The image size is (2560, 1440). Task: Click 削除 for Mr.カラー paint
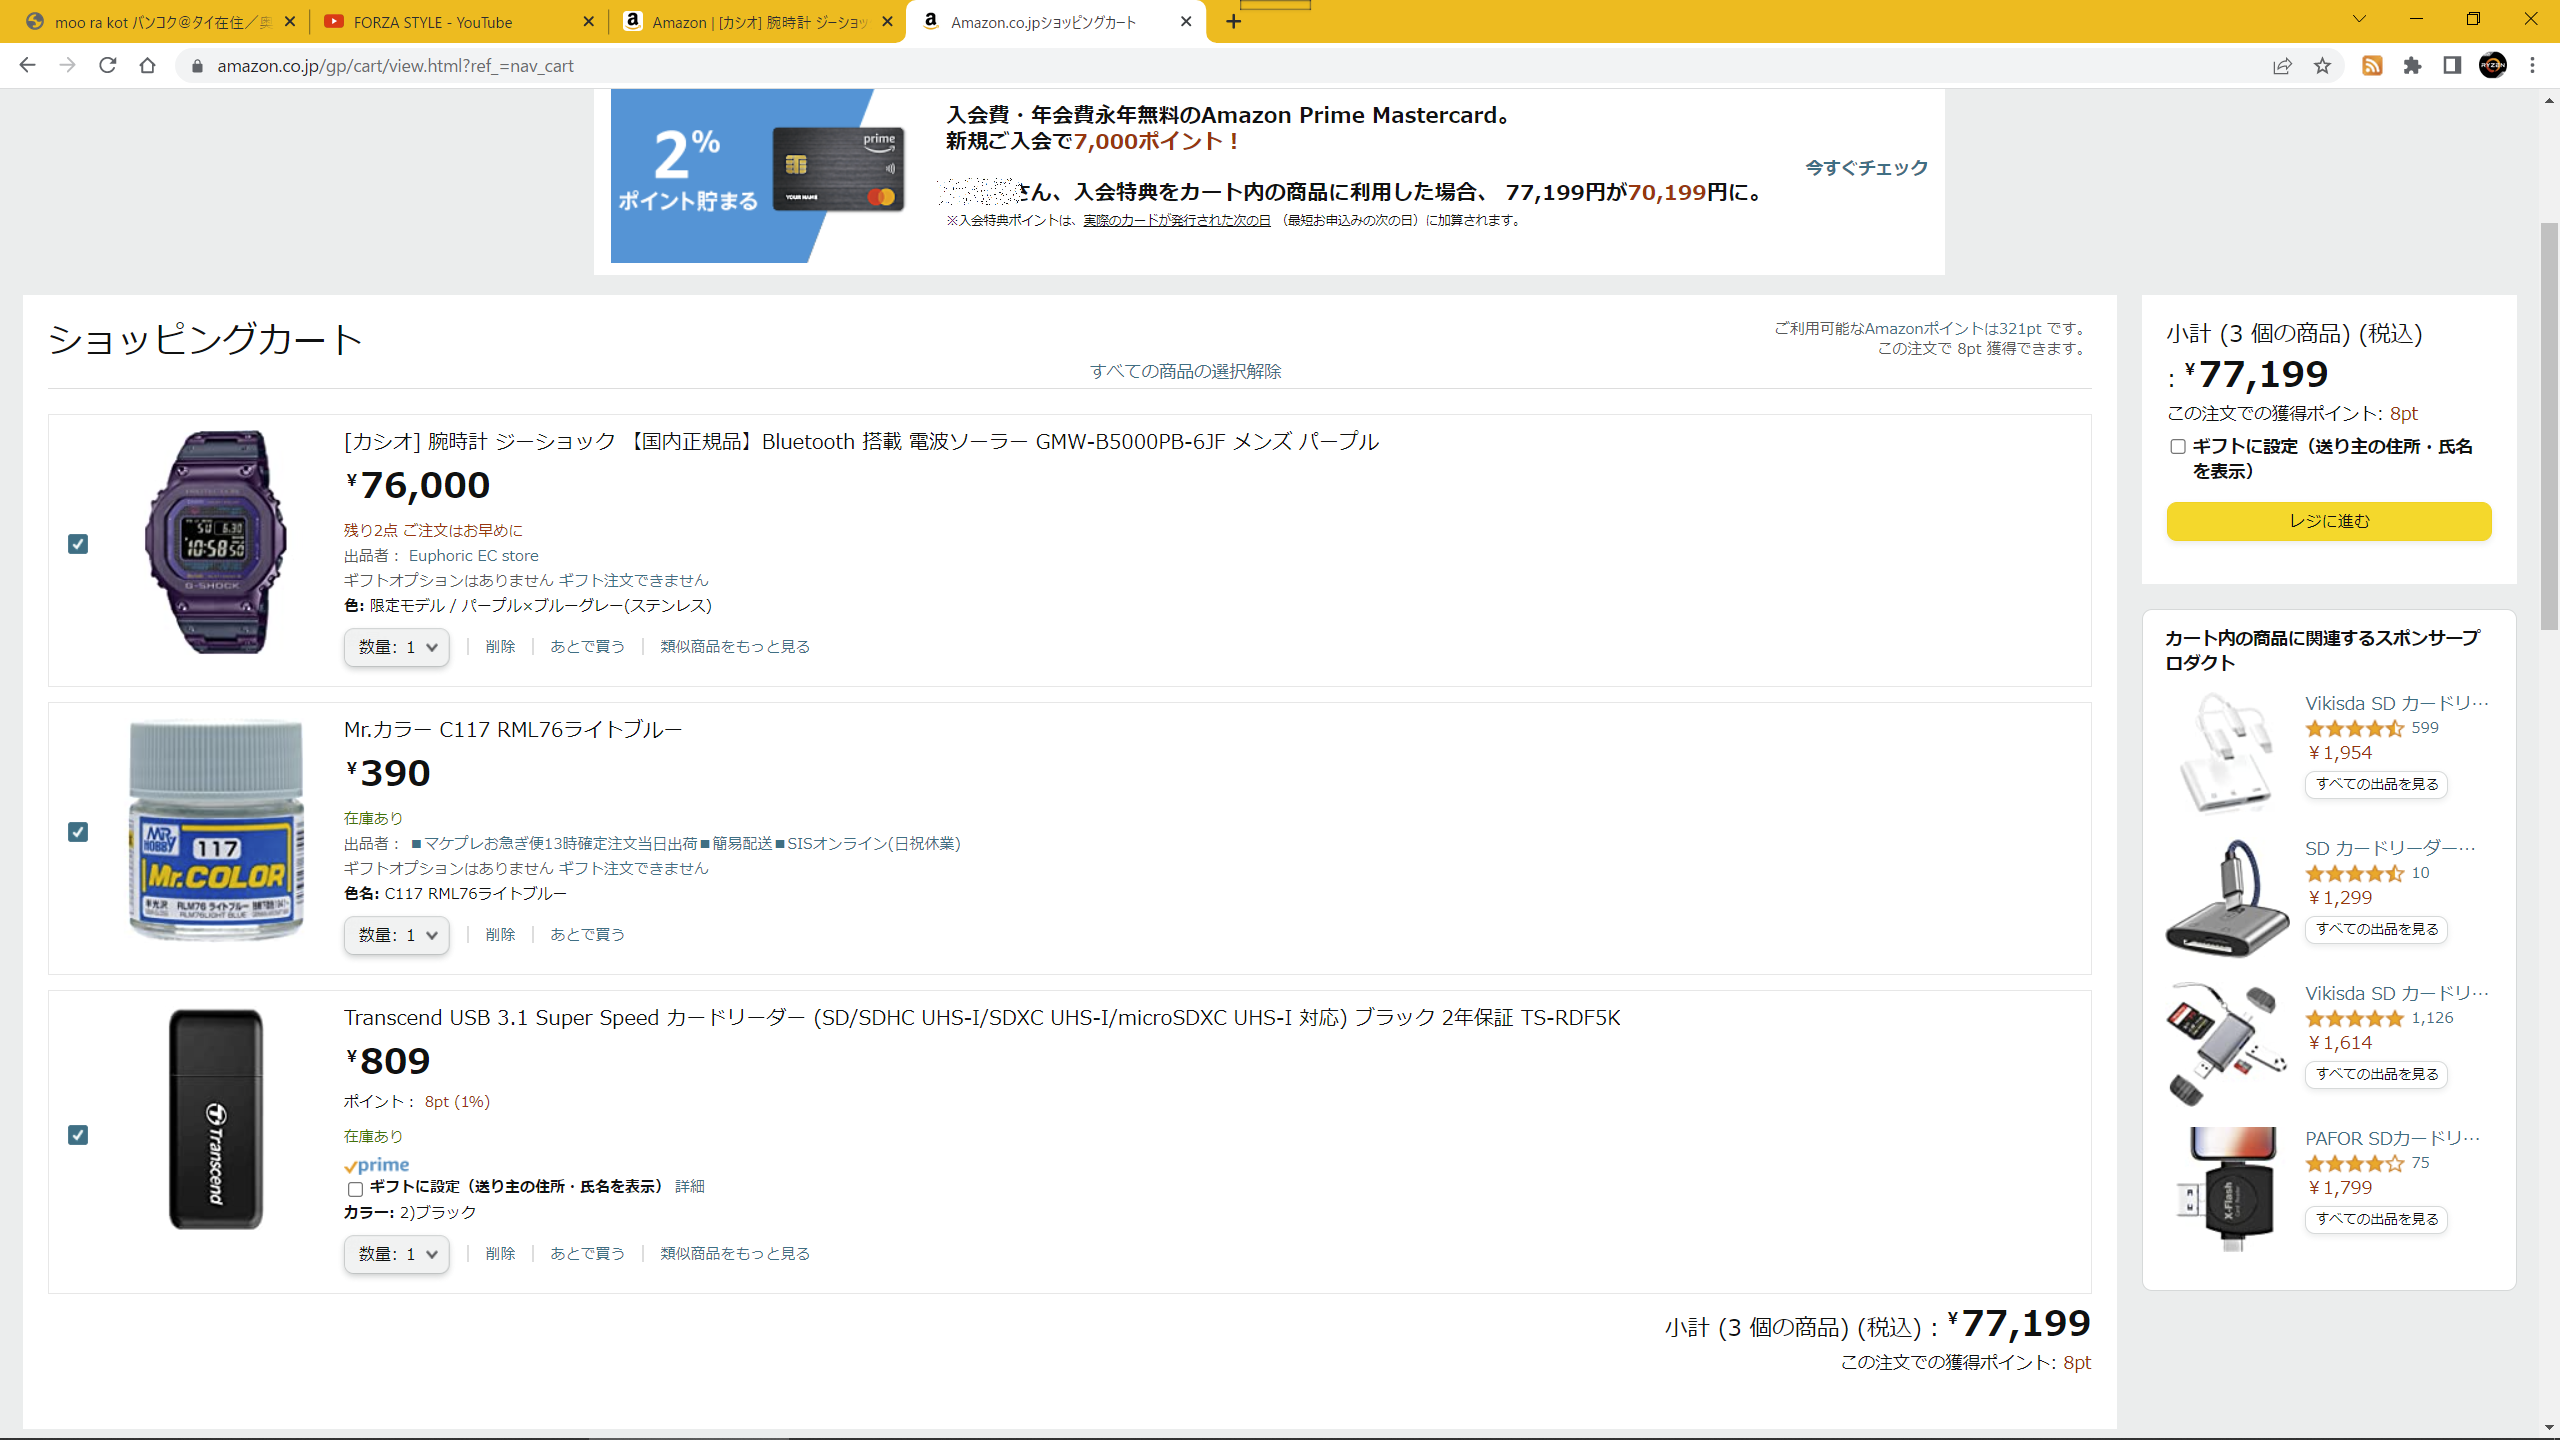click(x=500, y=935)
